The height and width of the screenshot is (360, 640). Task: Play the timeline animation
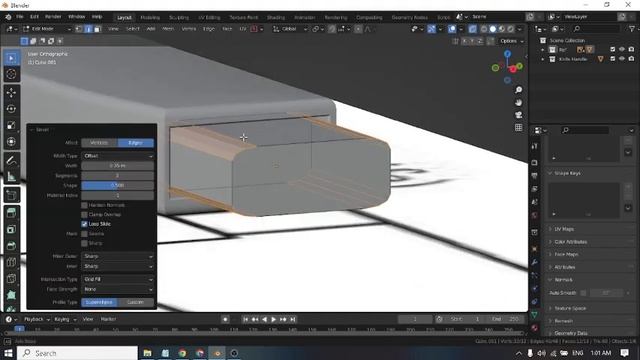point(273,320)
